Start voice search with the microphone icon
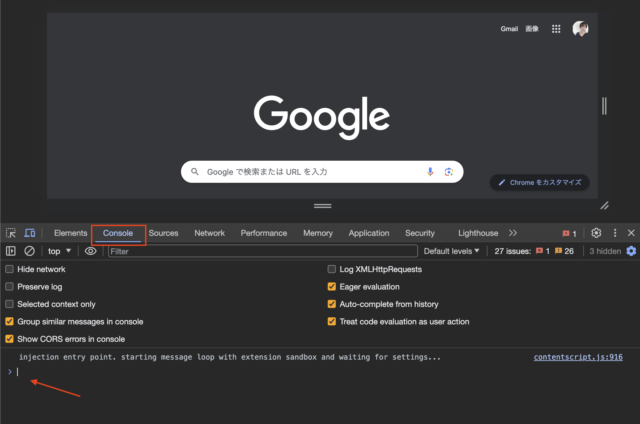The width and height of the screenshot is (640, 424). click(x=430, y=172)
